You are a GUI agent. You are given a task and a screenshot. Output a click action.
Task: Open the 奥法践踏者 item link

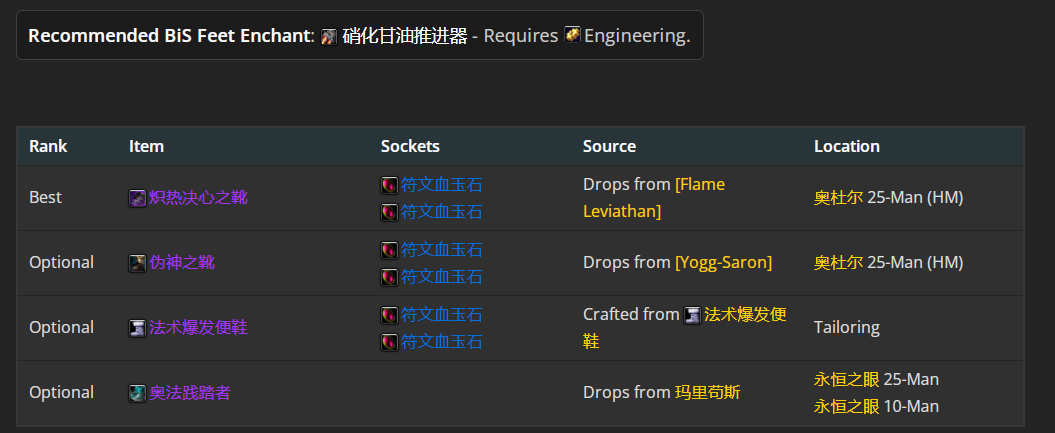(190, 393)
